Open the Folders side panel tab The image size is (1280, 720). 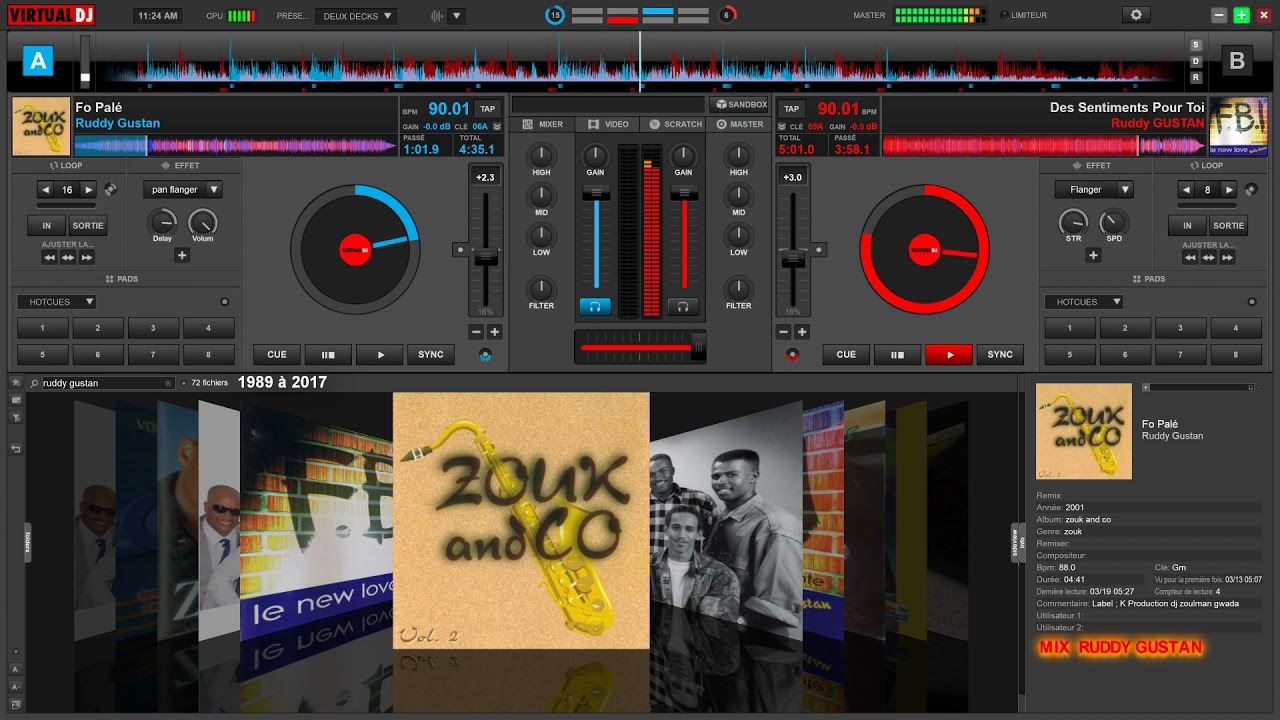pos(27,542)
